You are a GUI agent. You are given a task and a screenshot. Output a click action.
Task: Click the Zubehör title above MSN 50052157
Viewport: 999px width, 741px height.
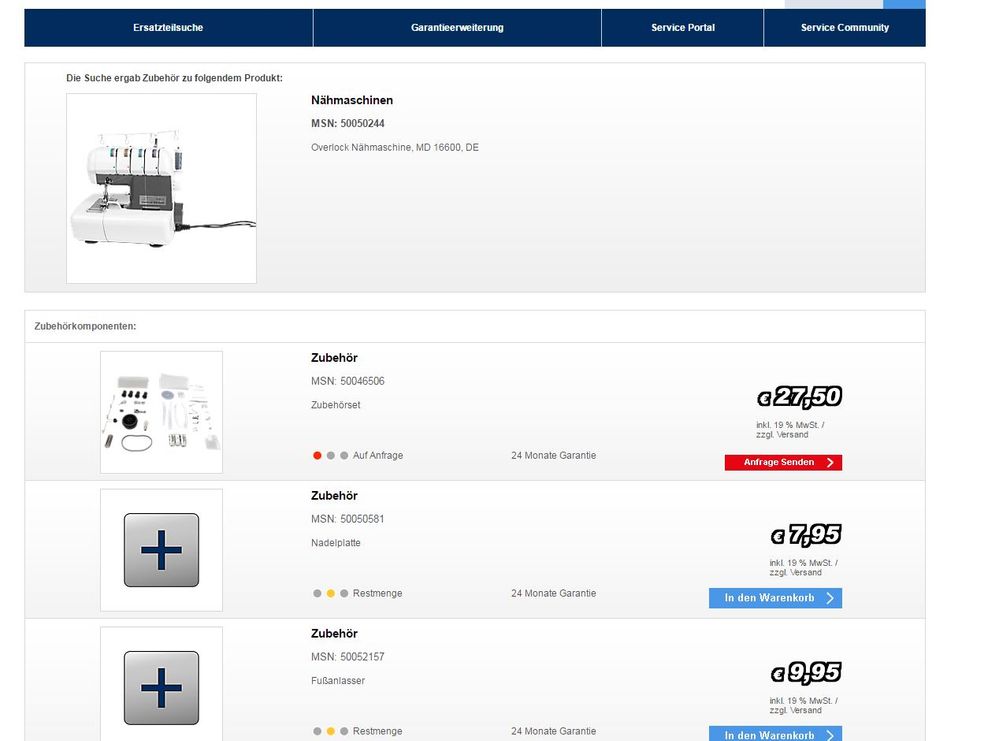pos(334,634)
